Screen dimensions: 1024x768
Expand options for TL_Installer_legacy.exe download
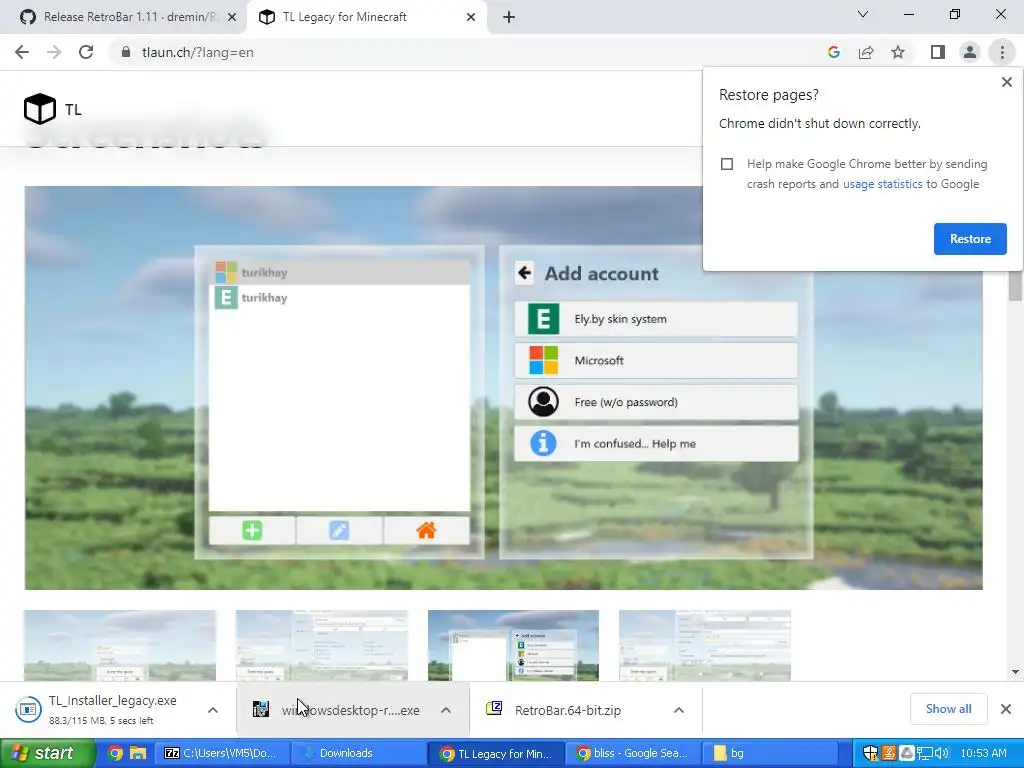point(213,710)
